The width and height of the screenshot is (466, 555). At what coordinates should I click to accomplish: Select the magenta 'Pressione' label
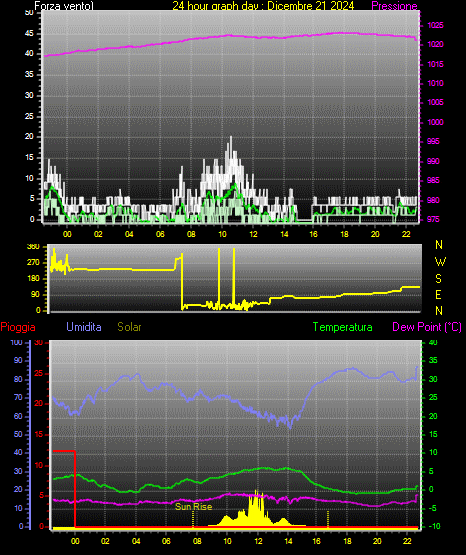click(x=394, y=6)
